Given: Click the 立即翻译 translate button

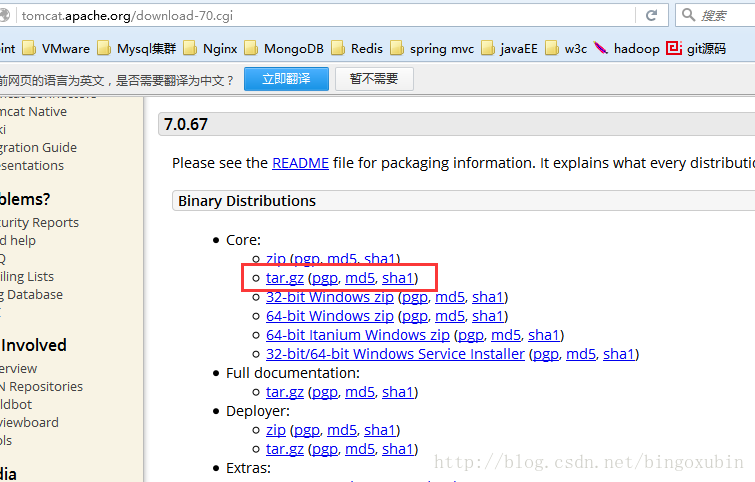Looking at the screenshot, I should coord(286,79).
